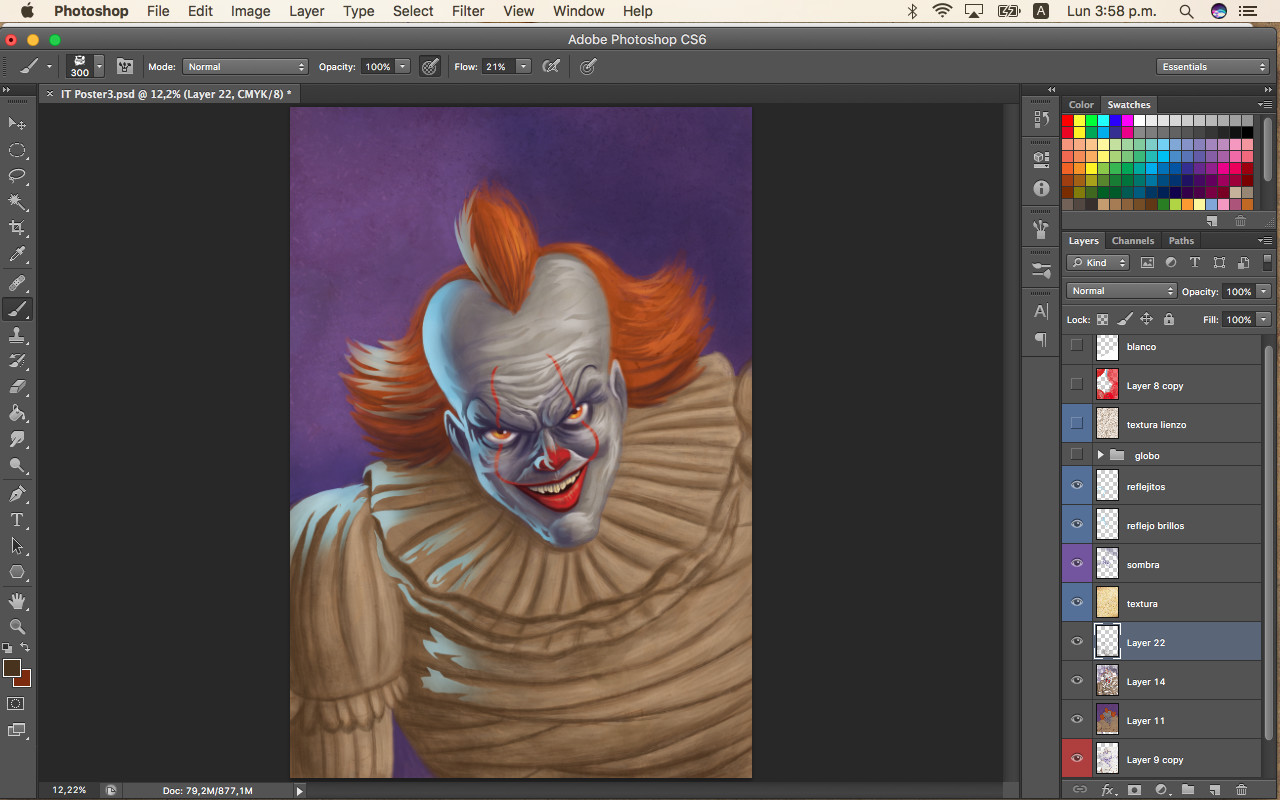Open the layer Kind filter dropdown
The width and height of the screenshot is (1280, 800).
pyautogui.click(x=1098, y=263)
